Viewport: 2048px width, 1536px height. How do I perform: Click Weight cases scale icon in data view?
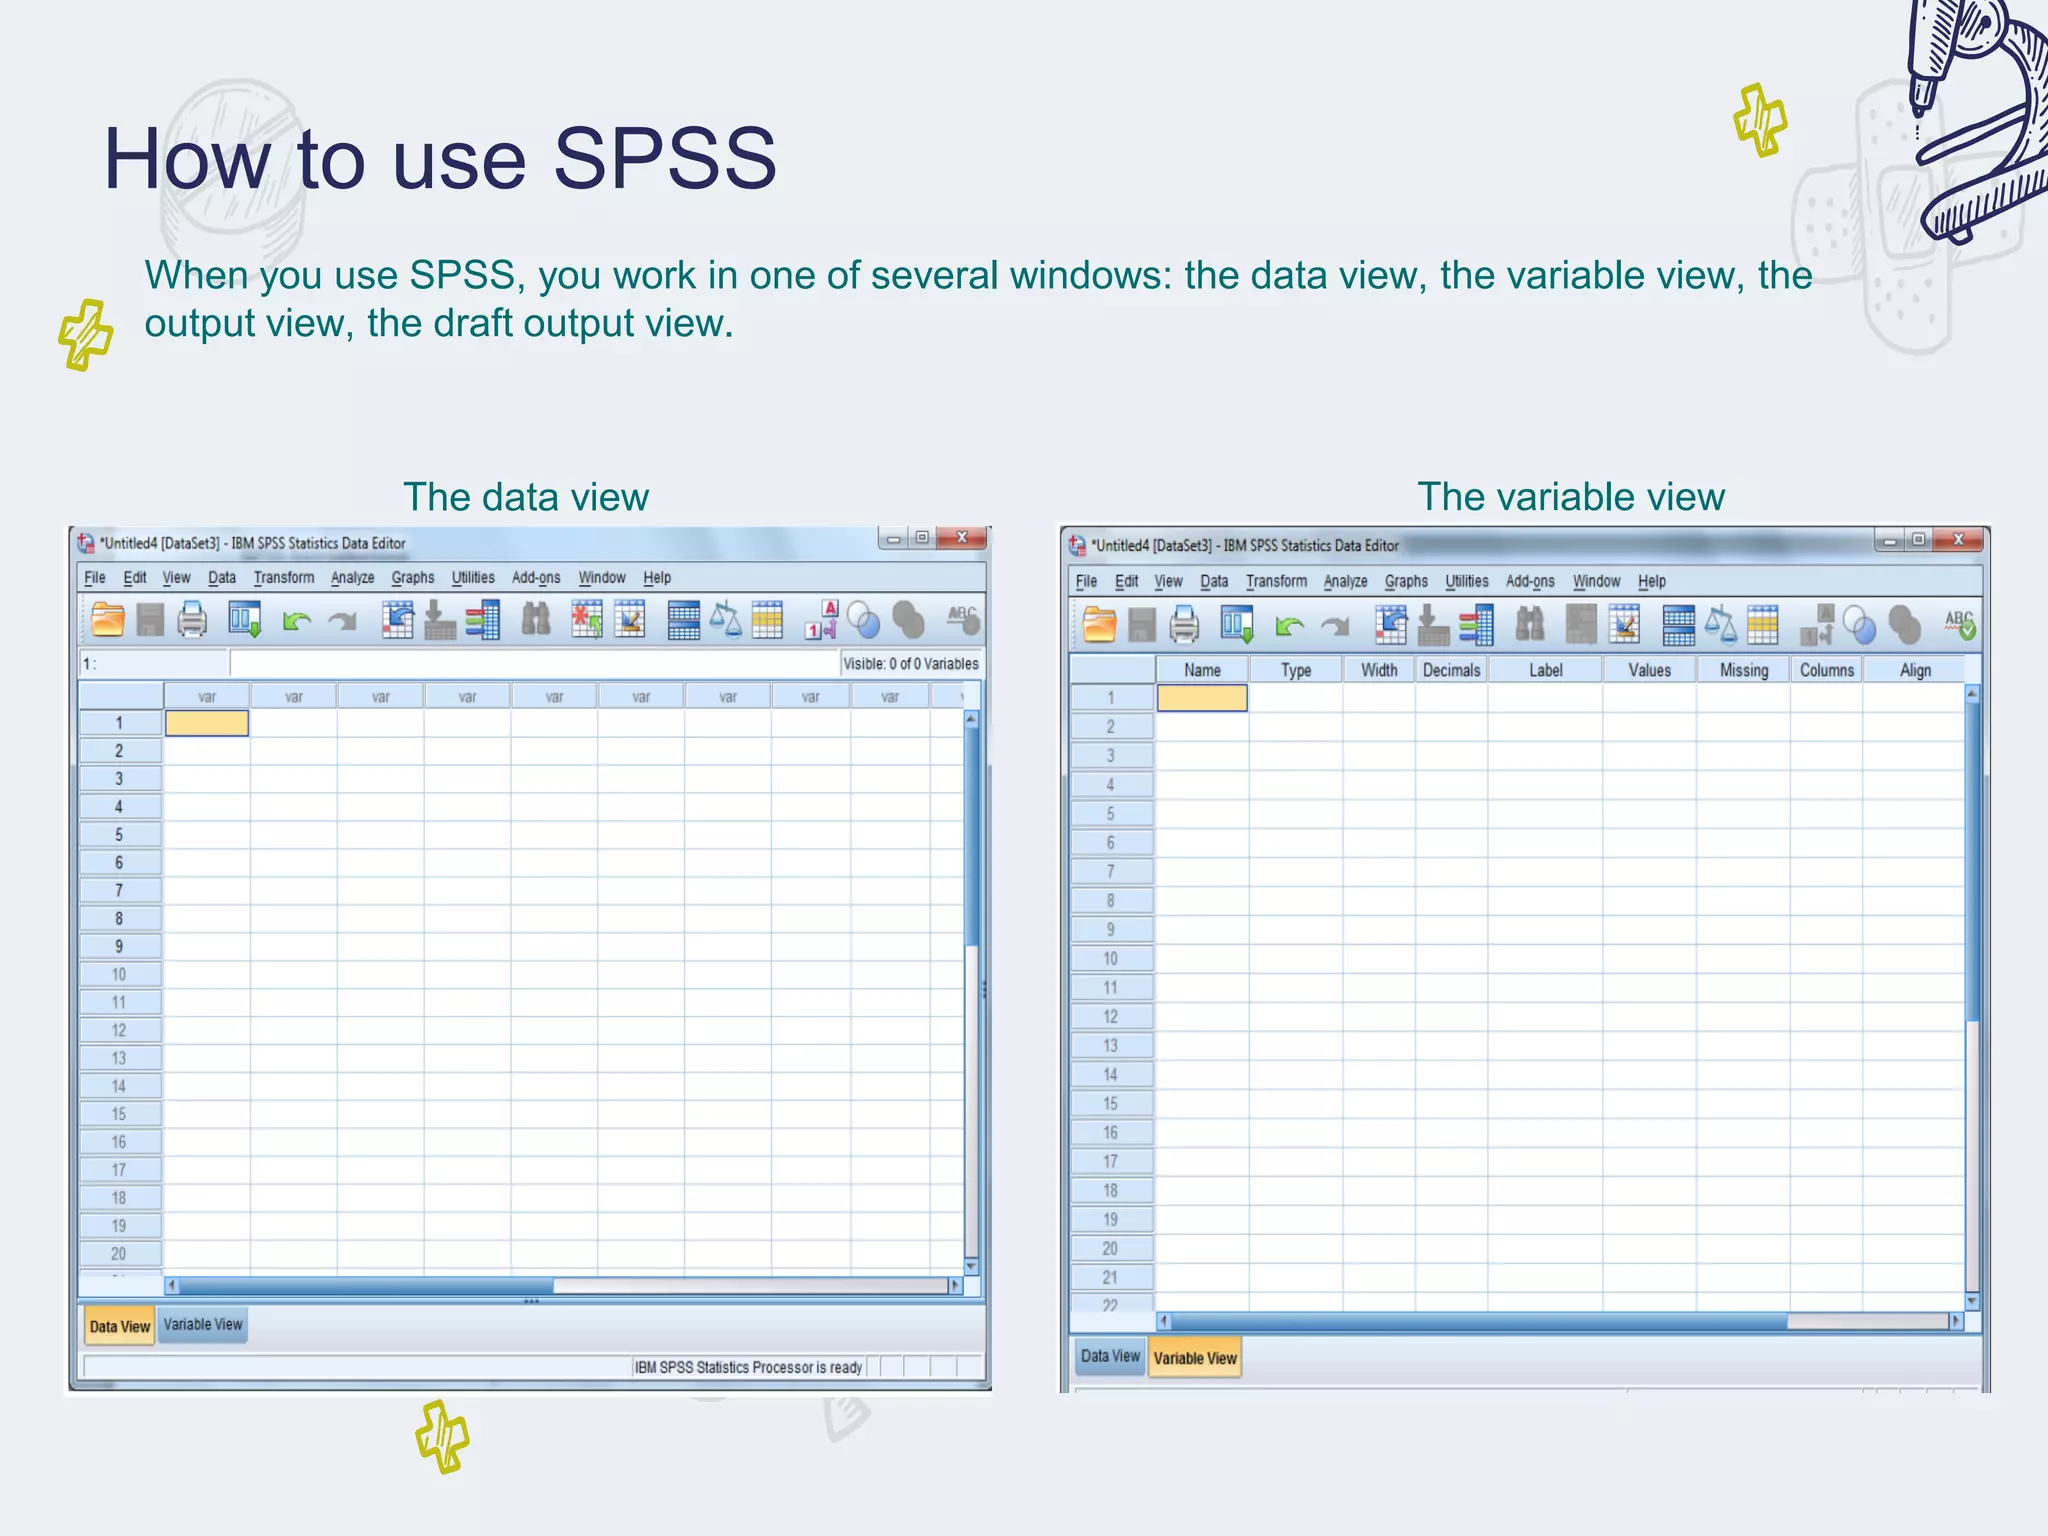(726, 620)
